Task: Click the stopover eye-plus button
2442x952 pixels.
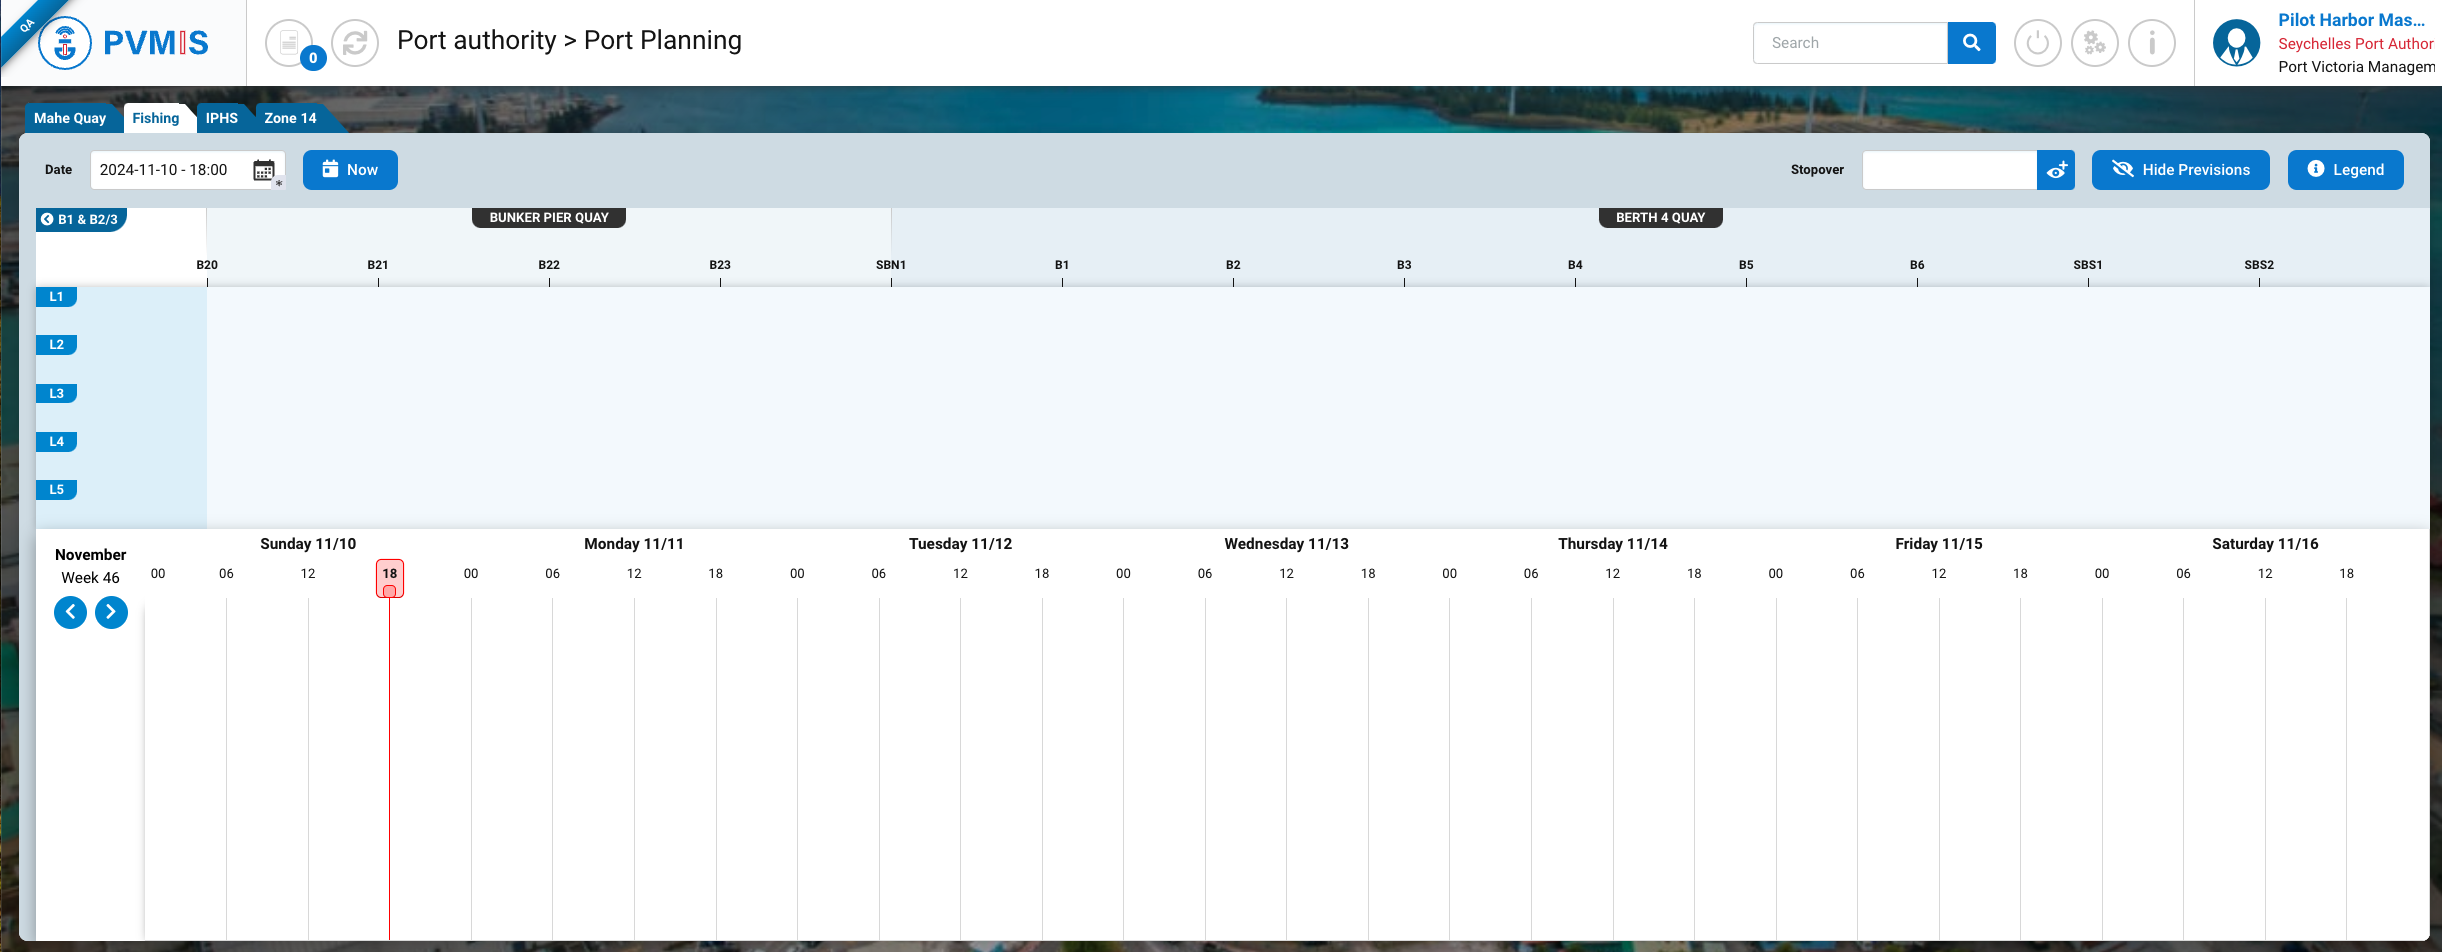Action: click(2056, 170)
